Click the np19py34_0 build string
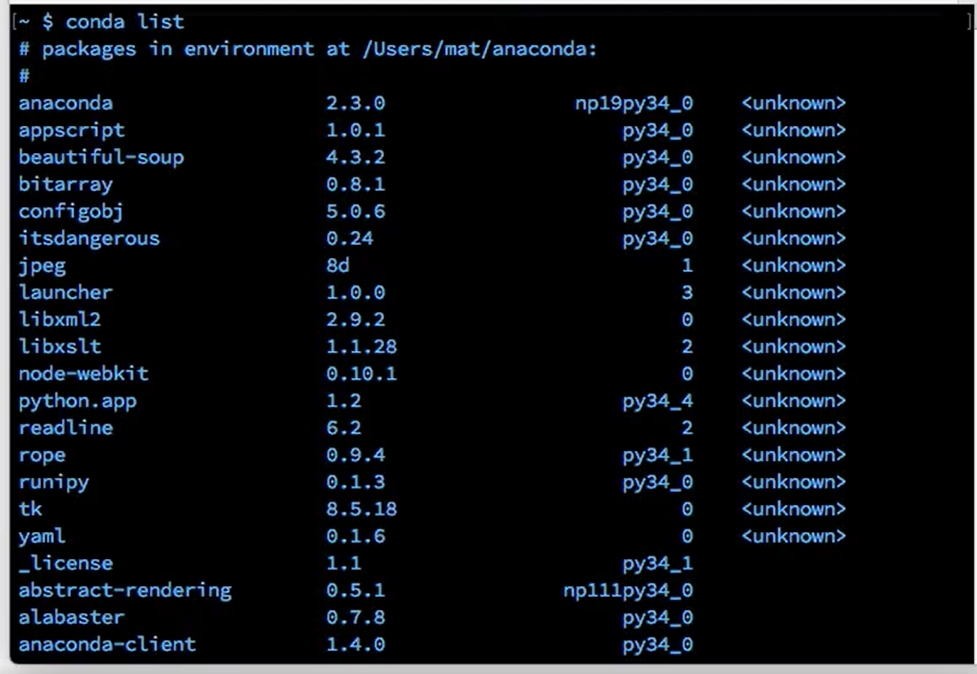977x674 pixels. click(633, 102)
